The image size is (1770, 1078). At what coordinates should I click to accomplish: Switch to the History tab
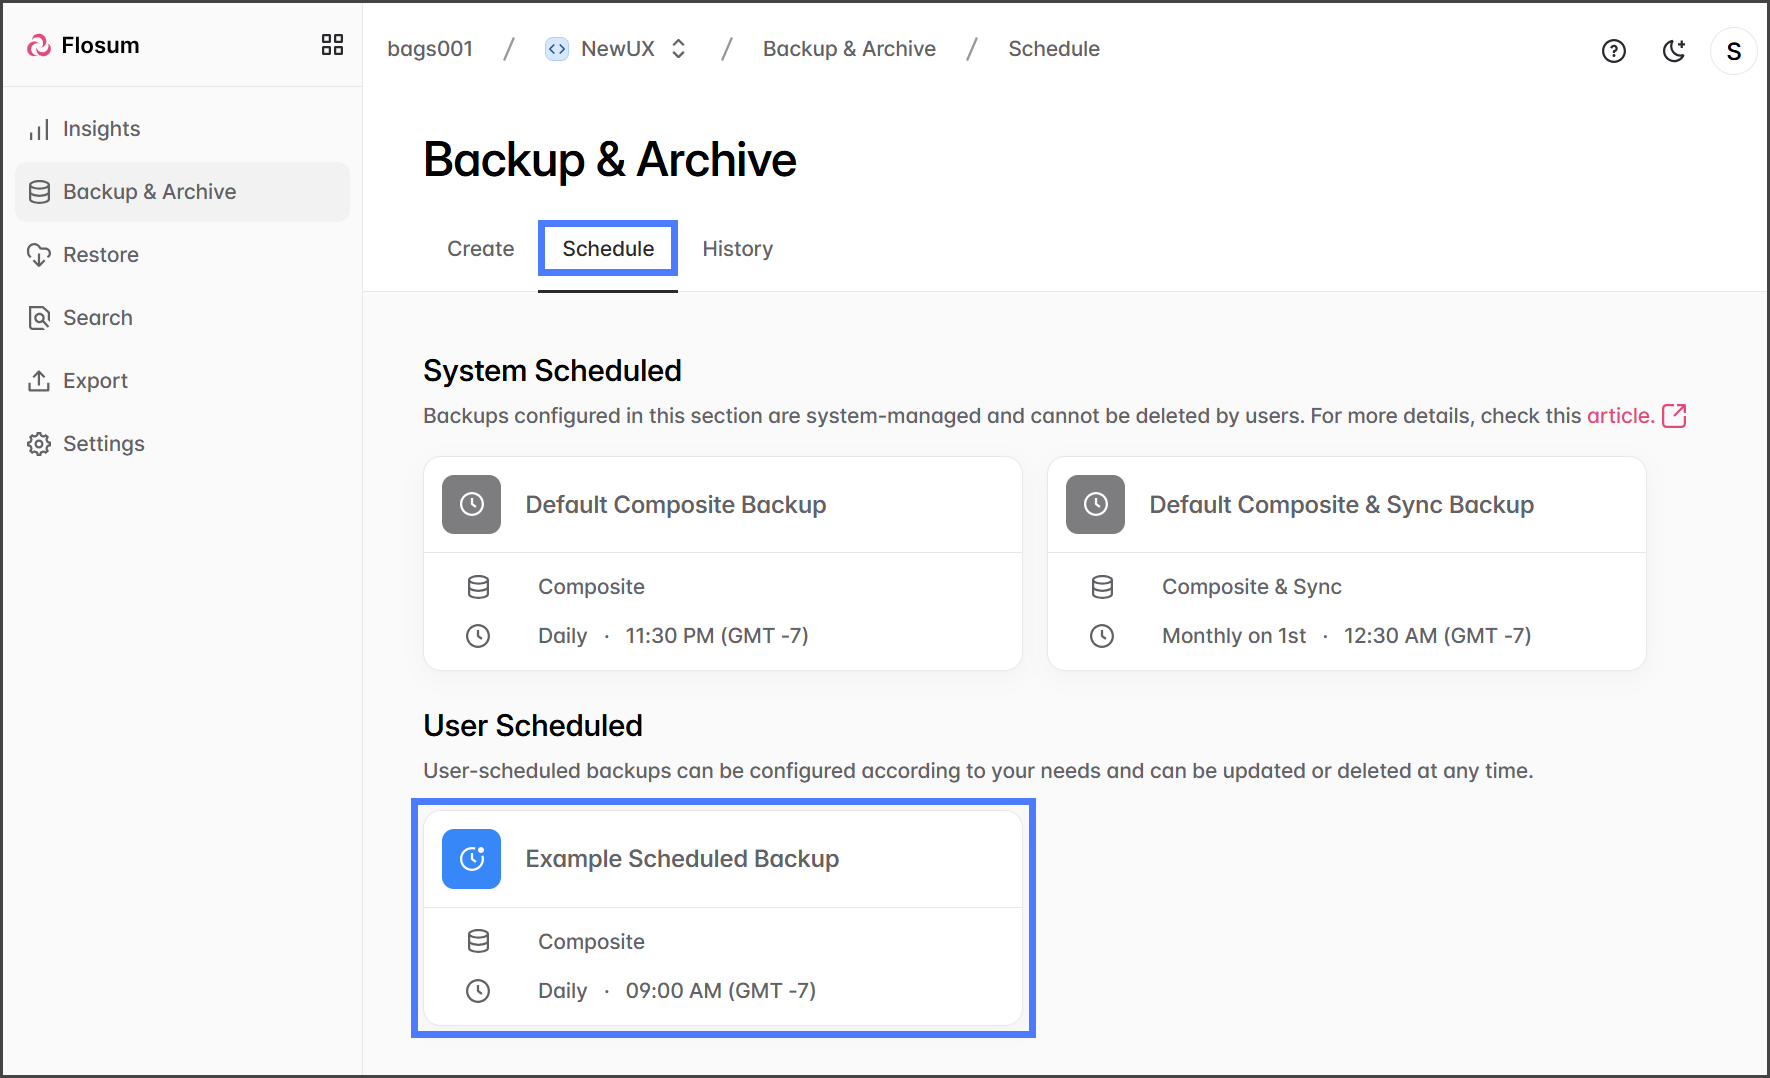(x=737, y=249)
